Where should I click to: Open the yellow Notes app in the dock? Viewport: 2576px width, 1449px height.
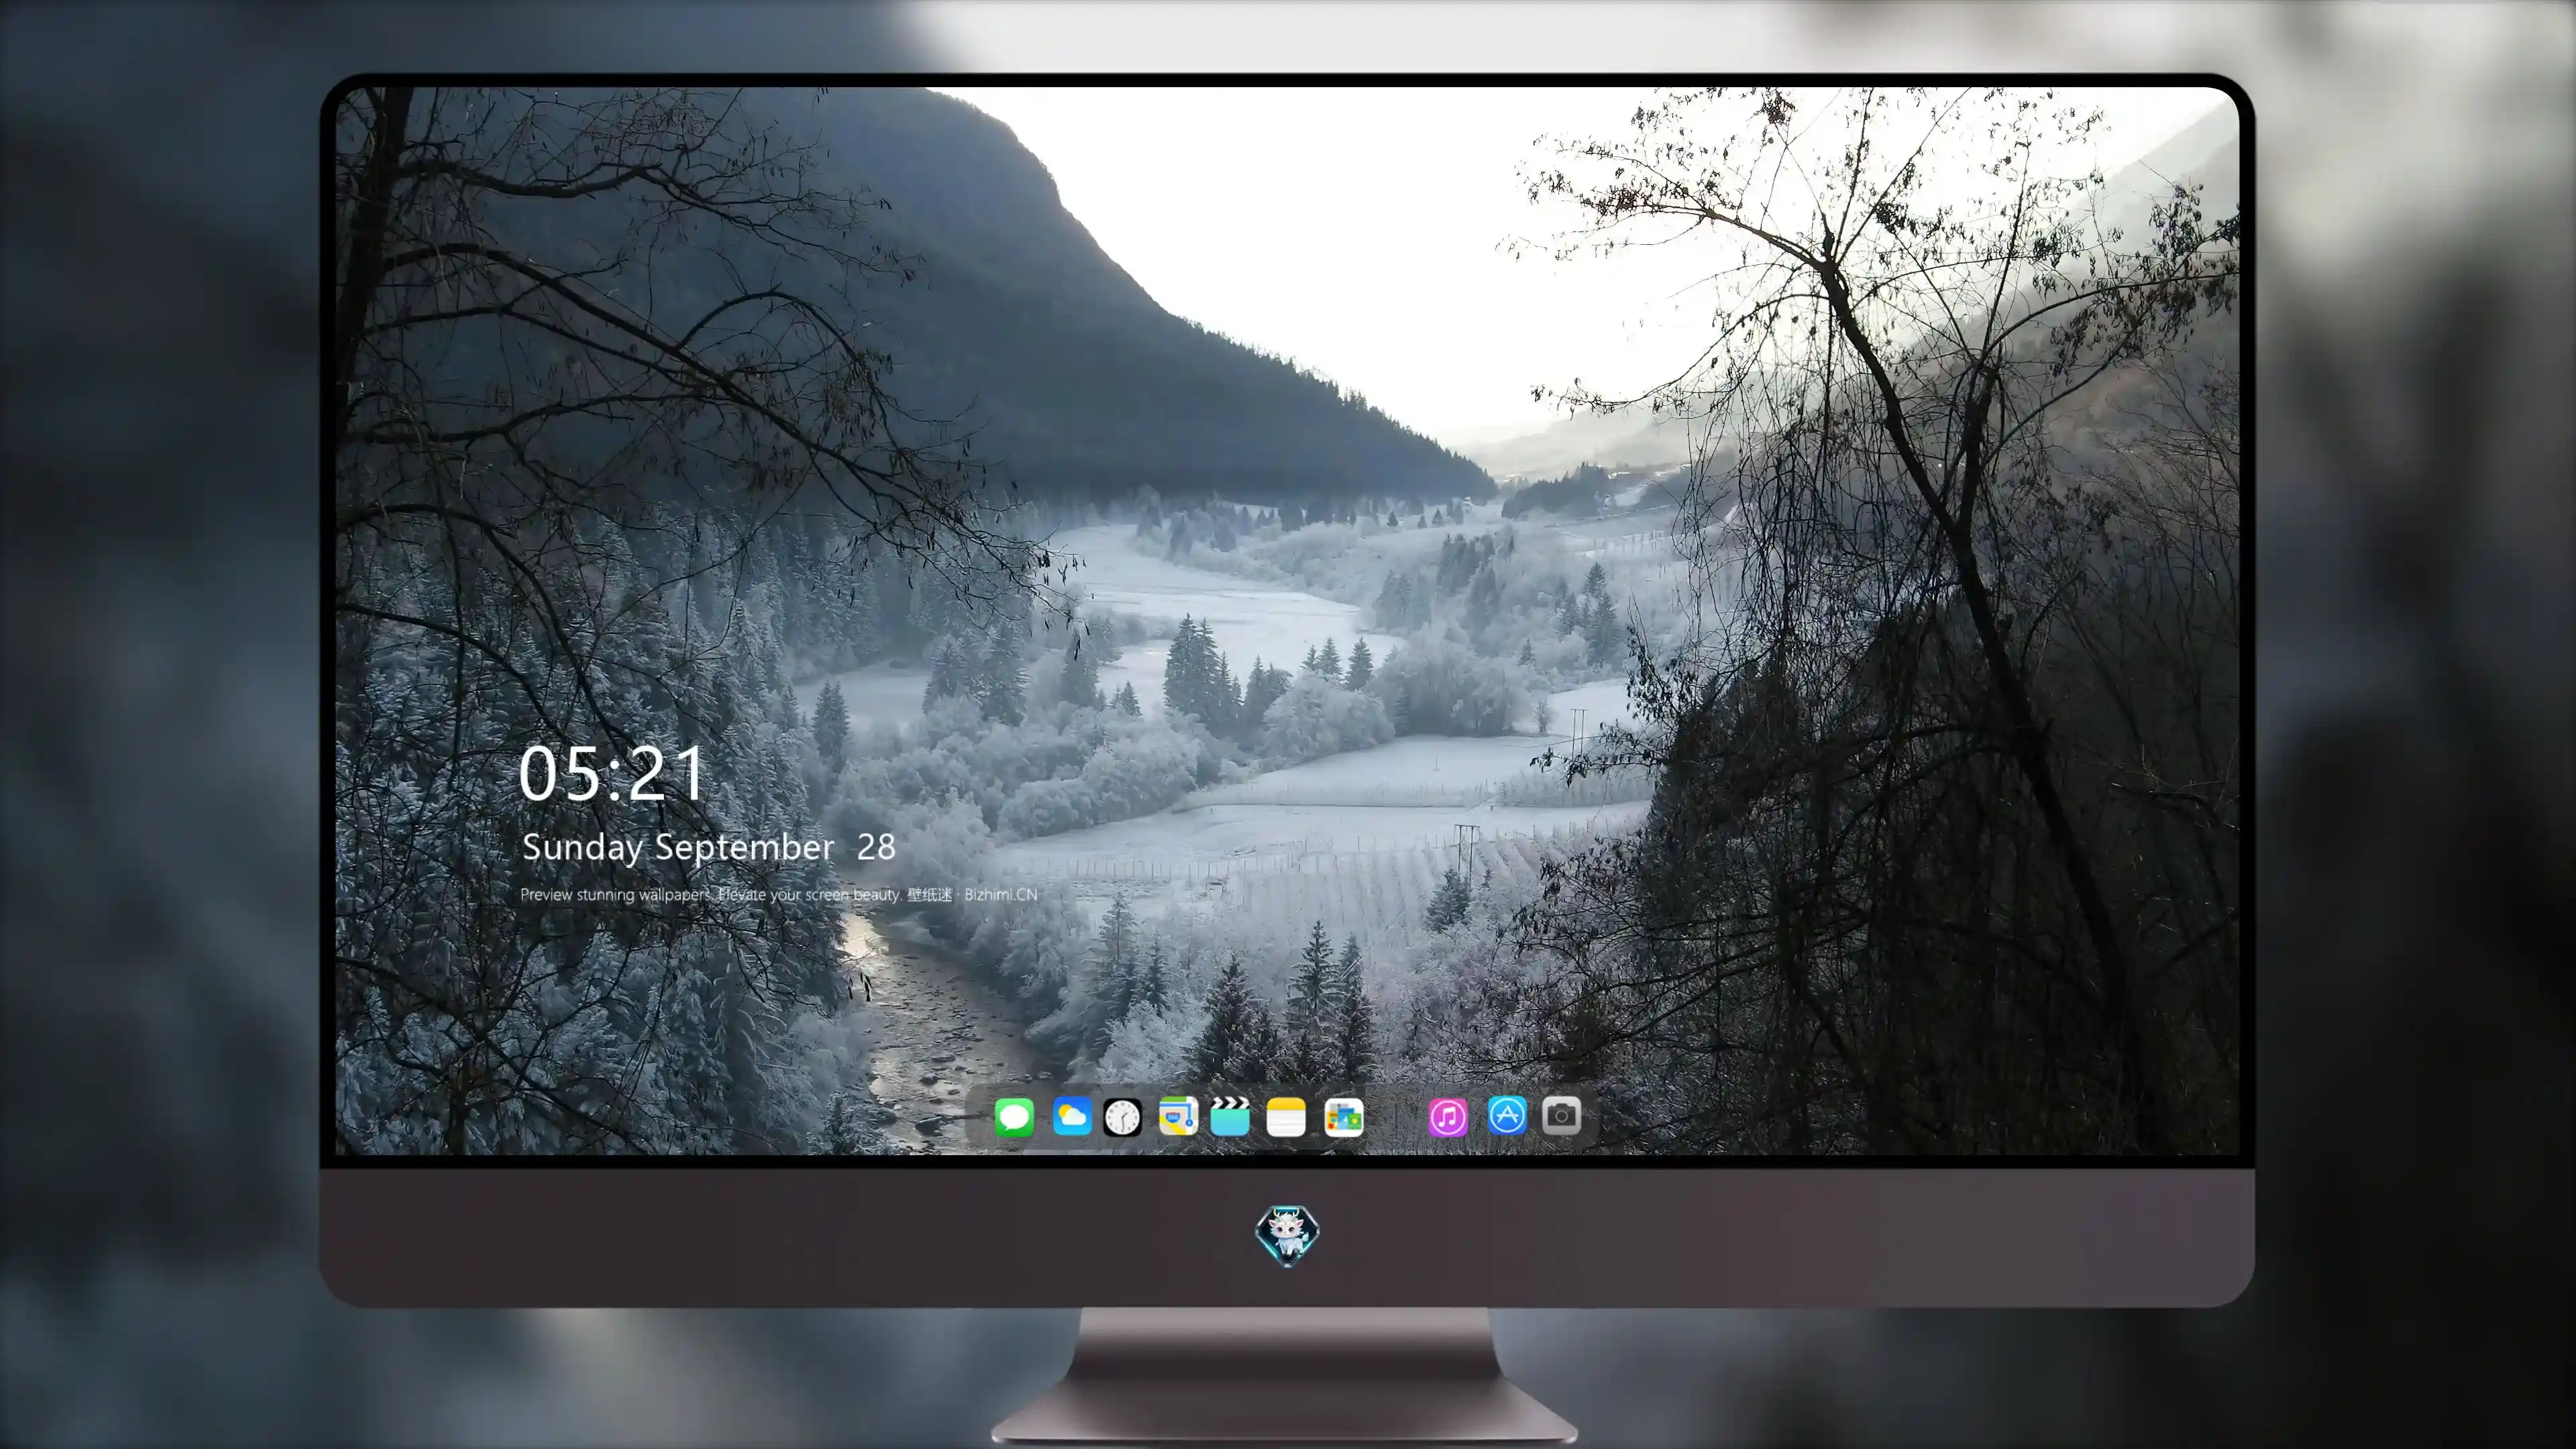tap(1286, 1117)
